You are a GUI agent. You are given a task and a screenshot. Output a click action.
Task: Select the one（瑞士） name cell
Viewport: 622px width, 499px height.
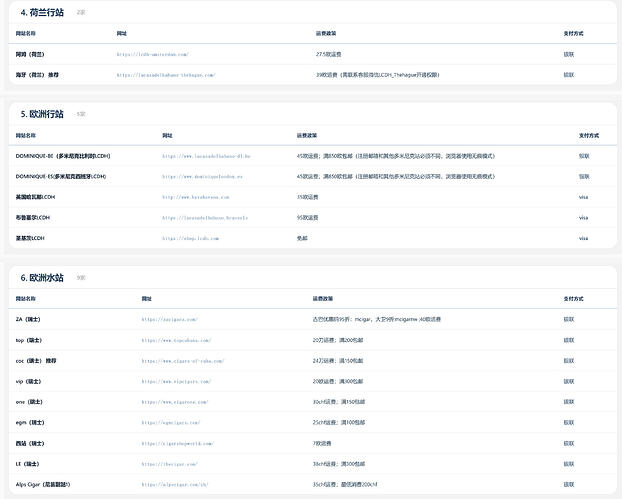pos(29,402)
